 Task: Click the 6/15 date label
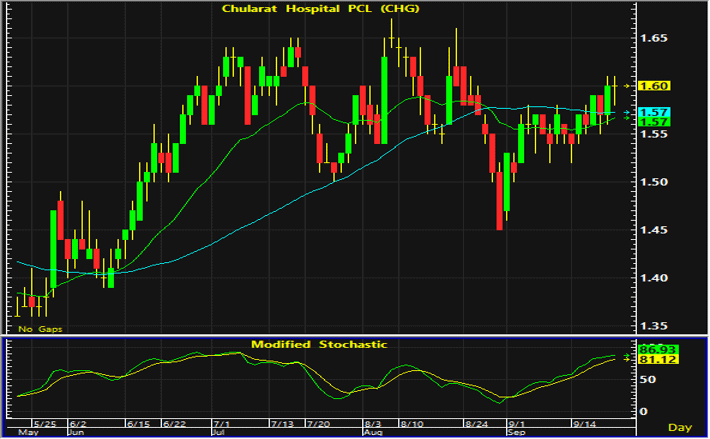tap(138, 424)
